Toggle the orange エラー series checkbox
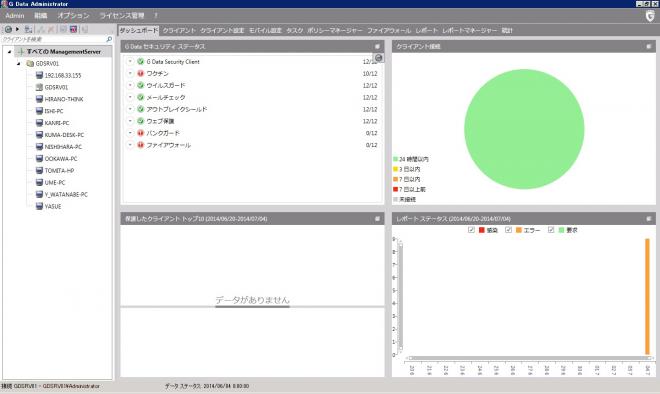Screen dimensions: 660x394 coord(508,230)
